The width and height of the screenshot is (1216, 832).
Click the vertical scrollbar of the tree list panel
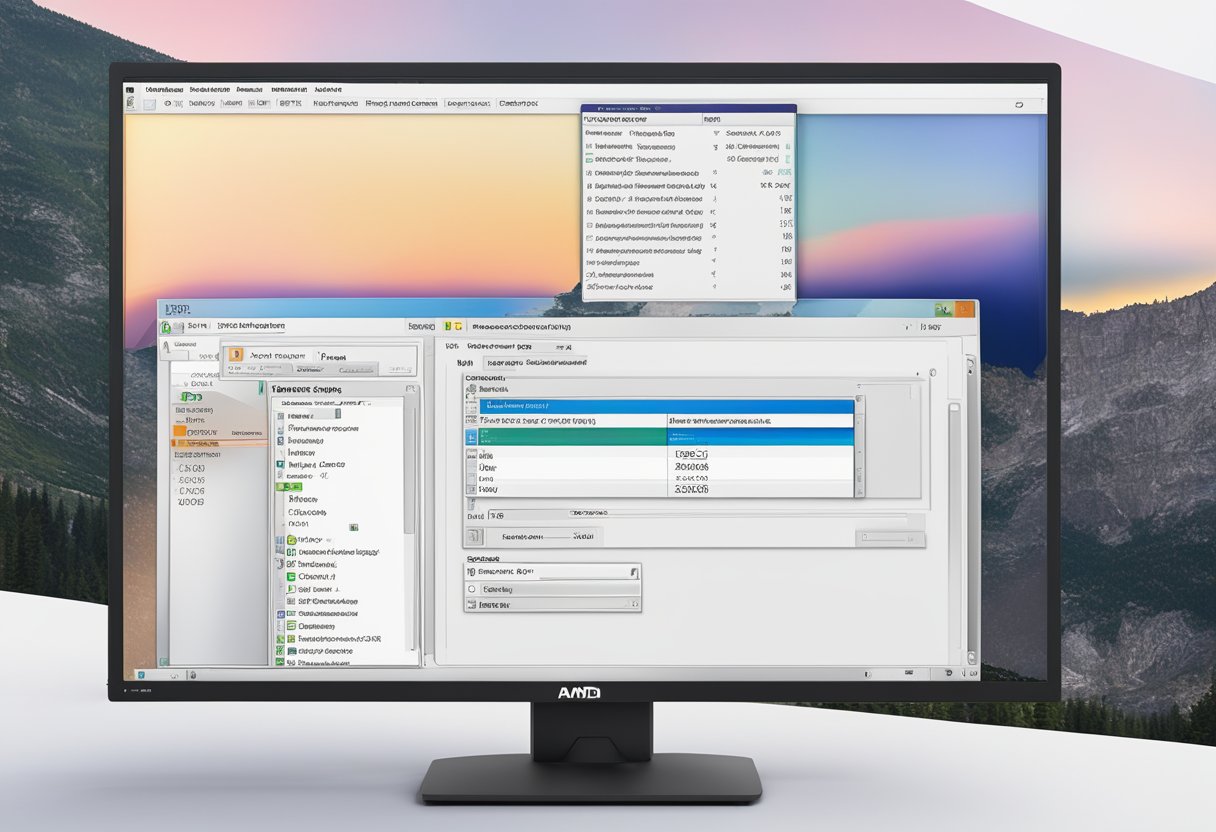[x=409, y=470]
